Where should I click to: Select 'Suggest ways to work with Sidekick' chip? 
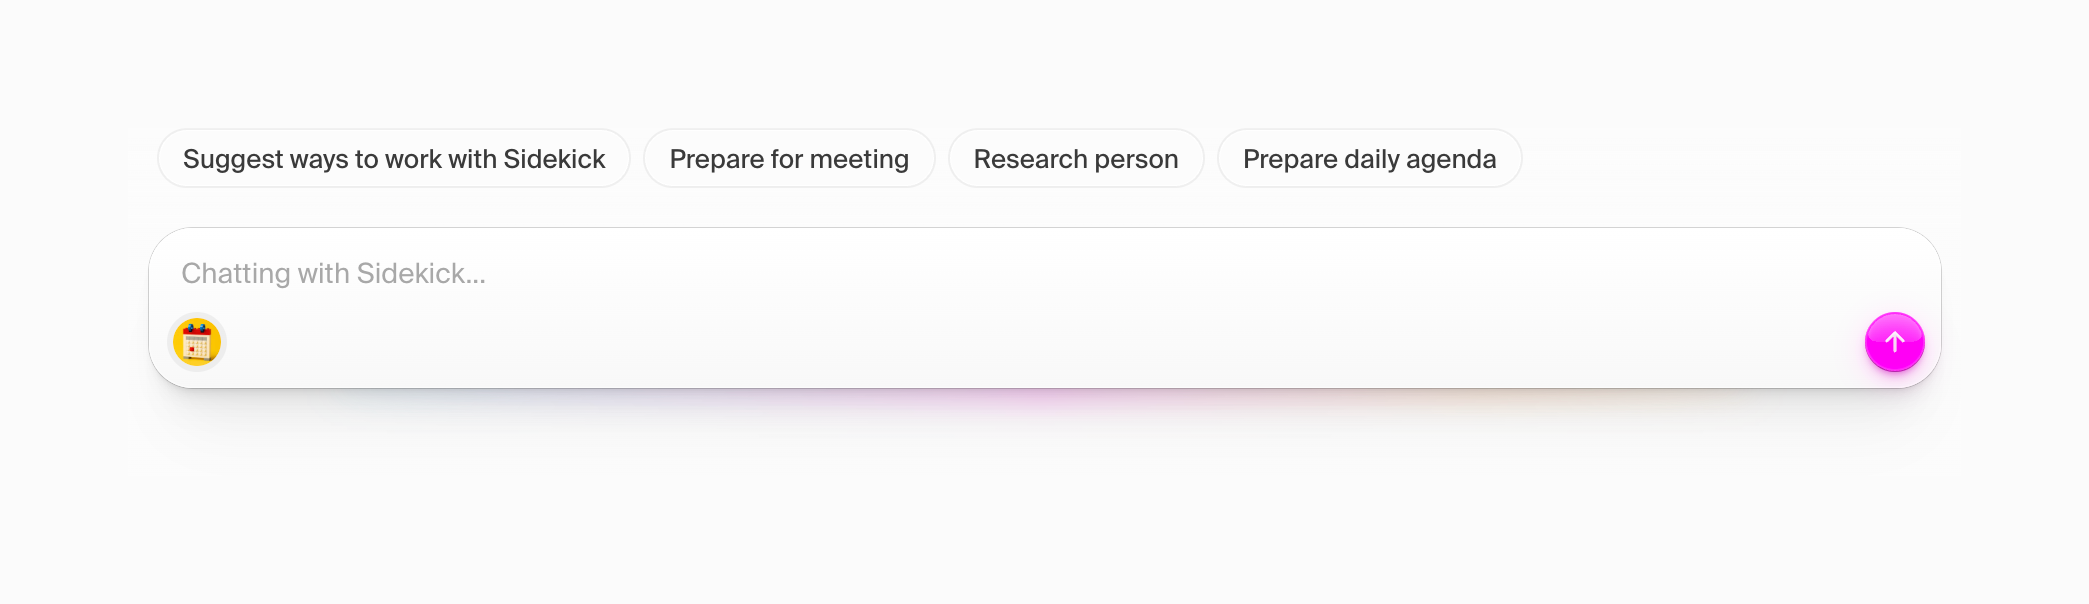click(x=394, y=158)
